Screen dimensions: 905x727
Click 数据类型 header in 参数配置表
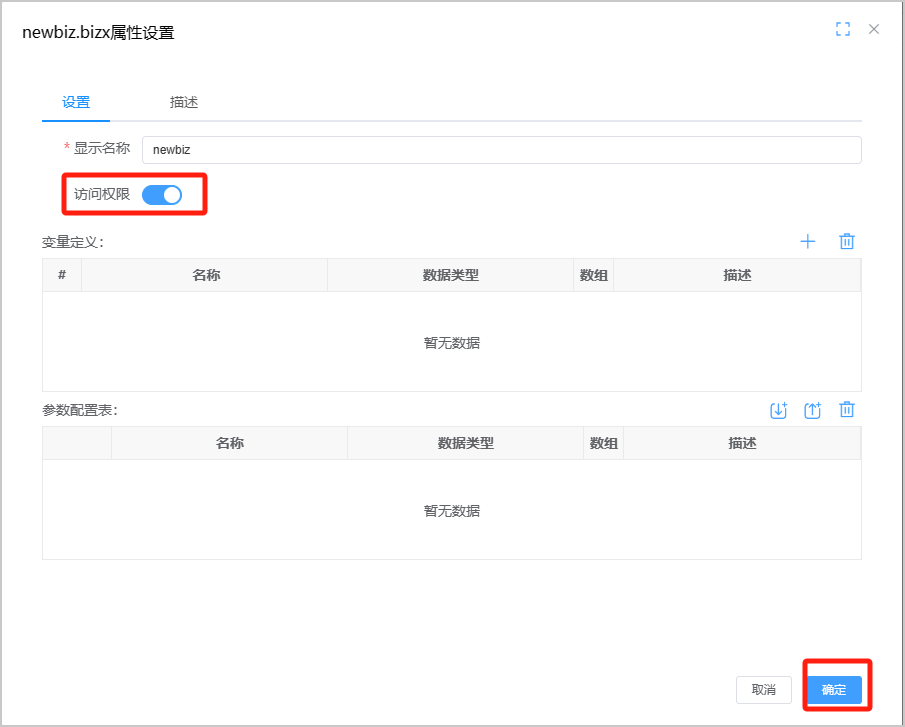(x=466, y=443)
